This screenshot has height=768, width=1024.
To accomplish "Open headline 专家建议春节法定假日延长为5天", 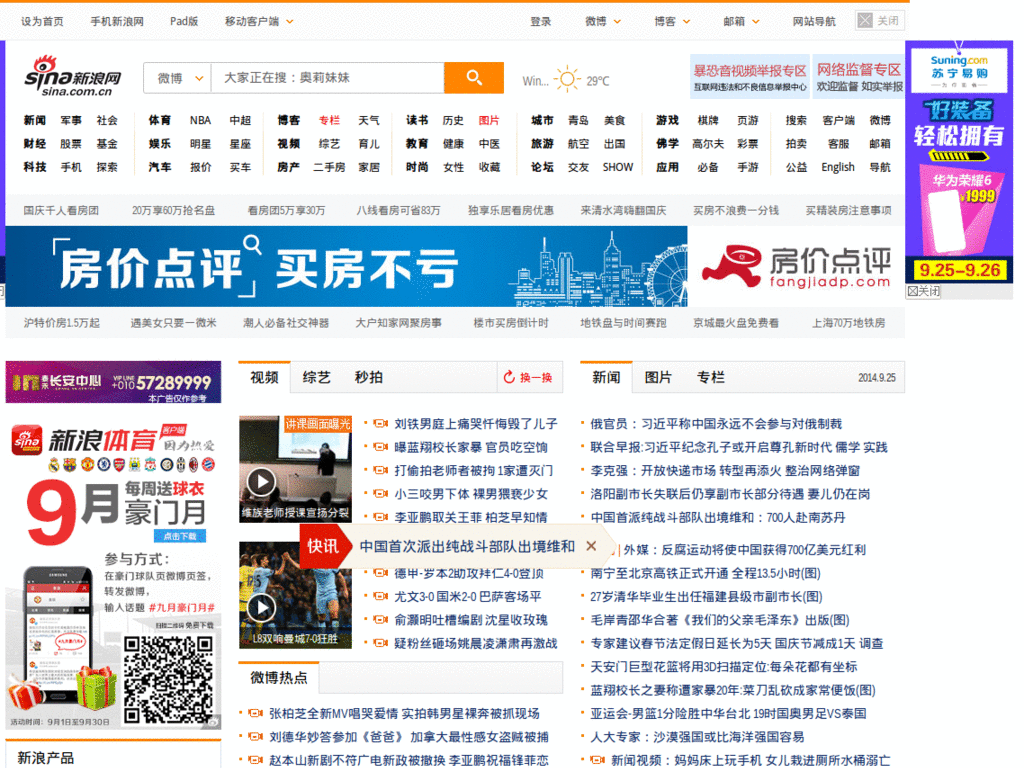I will tap(736, 643).
